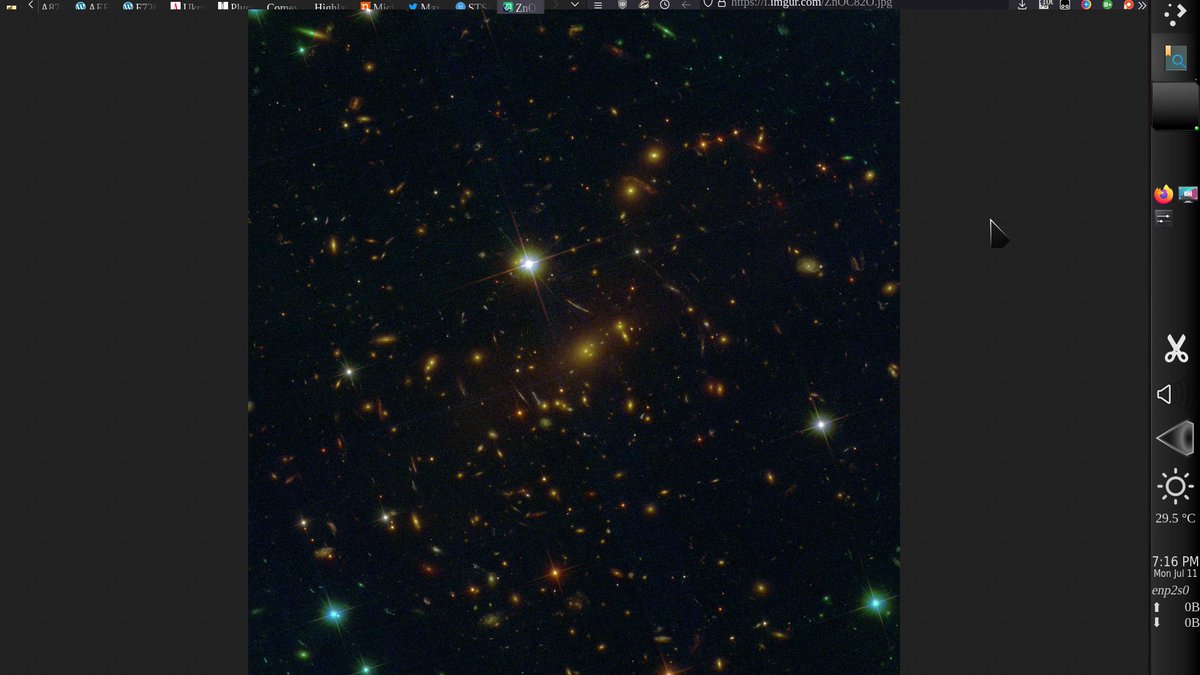Open the application launcher dots-arrow icon
This screenshot has width=1200, height=675.
pos(1175,14)
